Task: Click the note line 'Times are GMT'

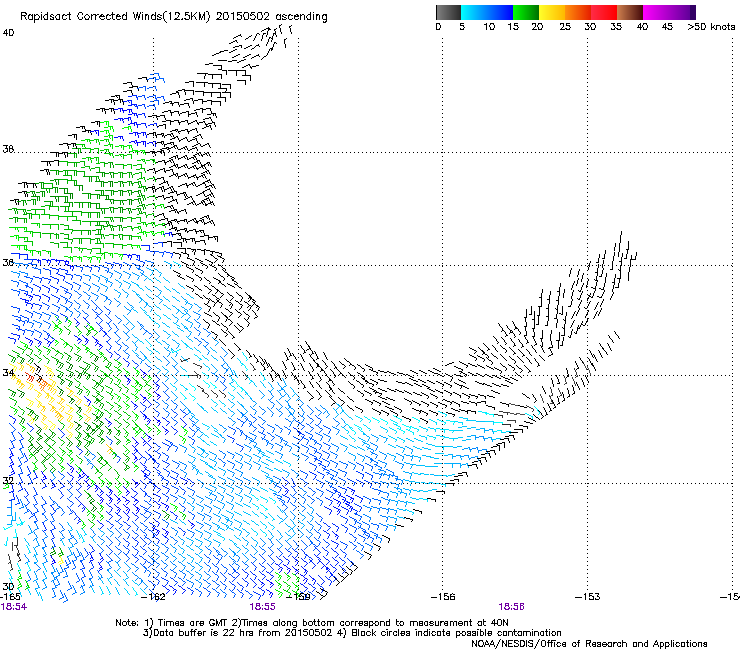Action: point(193,623)
